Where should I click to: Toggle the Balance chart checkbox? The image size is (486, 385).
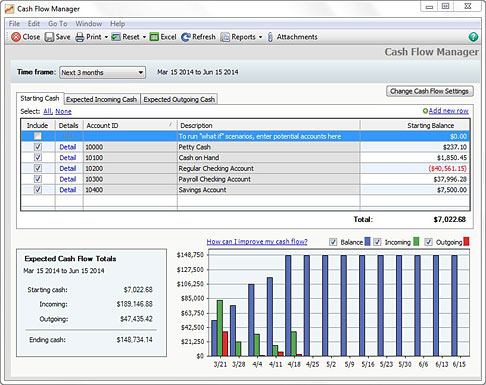[x=333, y=242]
